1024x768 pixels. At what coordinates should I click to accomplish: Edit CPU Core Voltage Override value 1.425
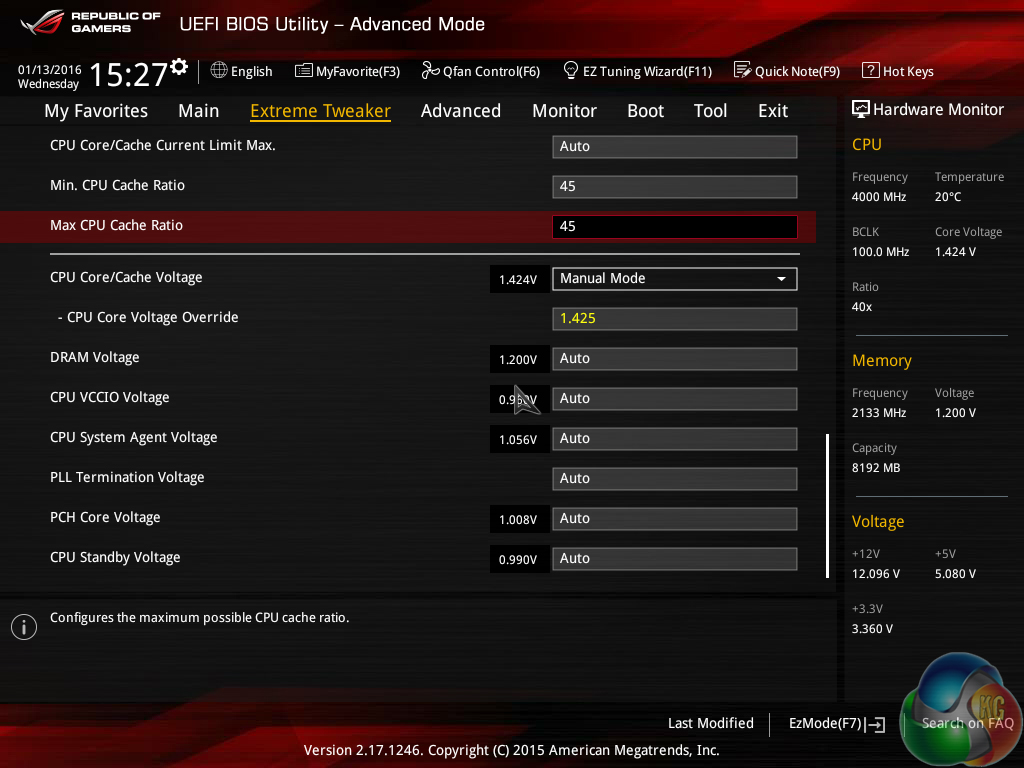click(675, 319)
